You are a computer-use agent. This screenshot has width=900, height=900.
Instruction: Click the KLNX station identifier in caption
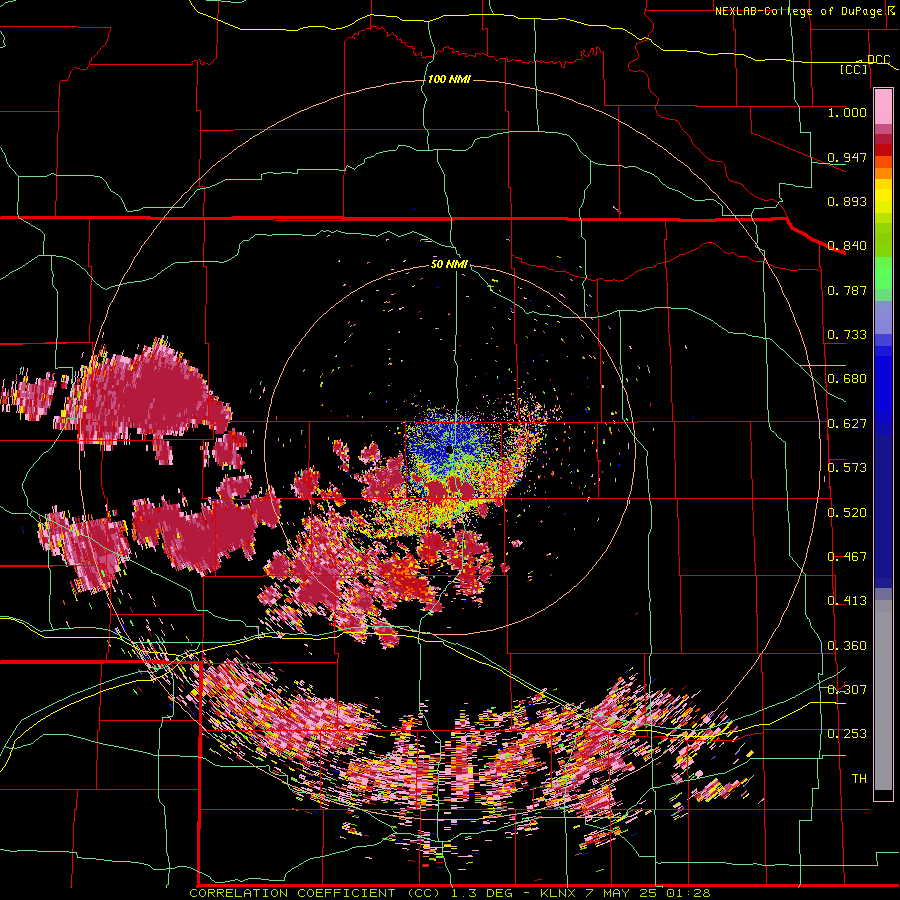[558, 893]
